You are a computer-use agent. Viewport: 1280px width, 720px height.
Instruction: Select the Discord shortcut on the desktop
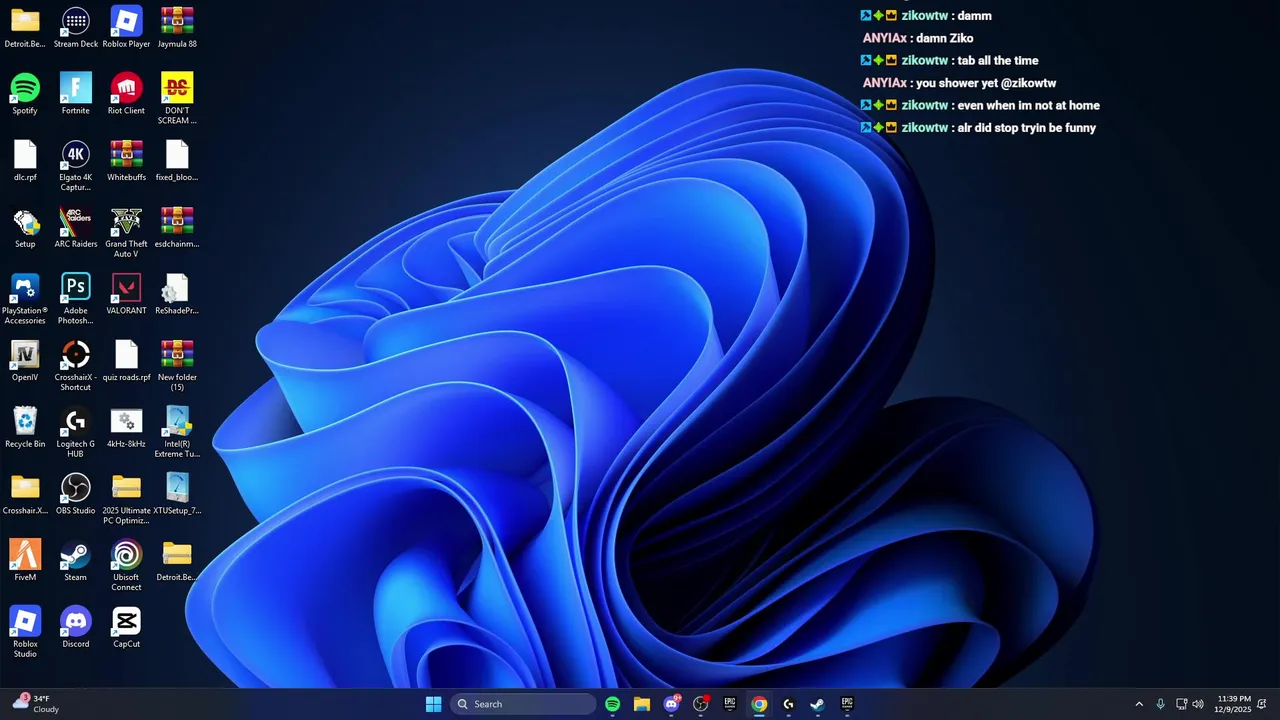tap(76, 628)
